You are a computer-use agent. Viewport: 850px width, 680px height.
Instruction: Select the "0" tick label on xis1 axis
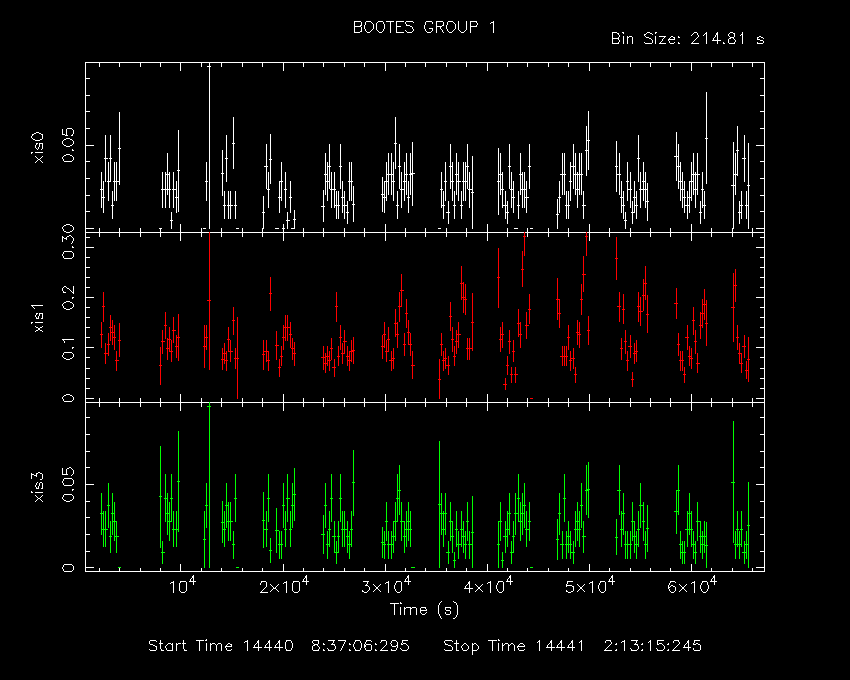[x=69, y=398]
